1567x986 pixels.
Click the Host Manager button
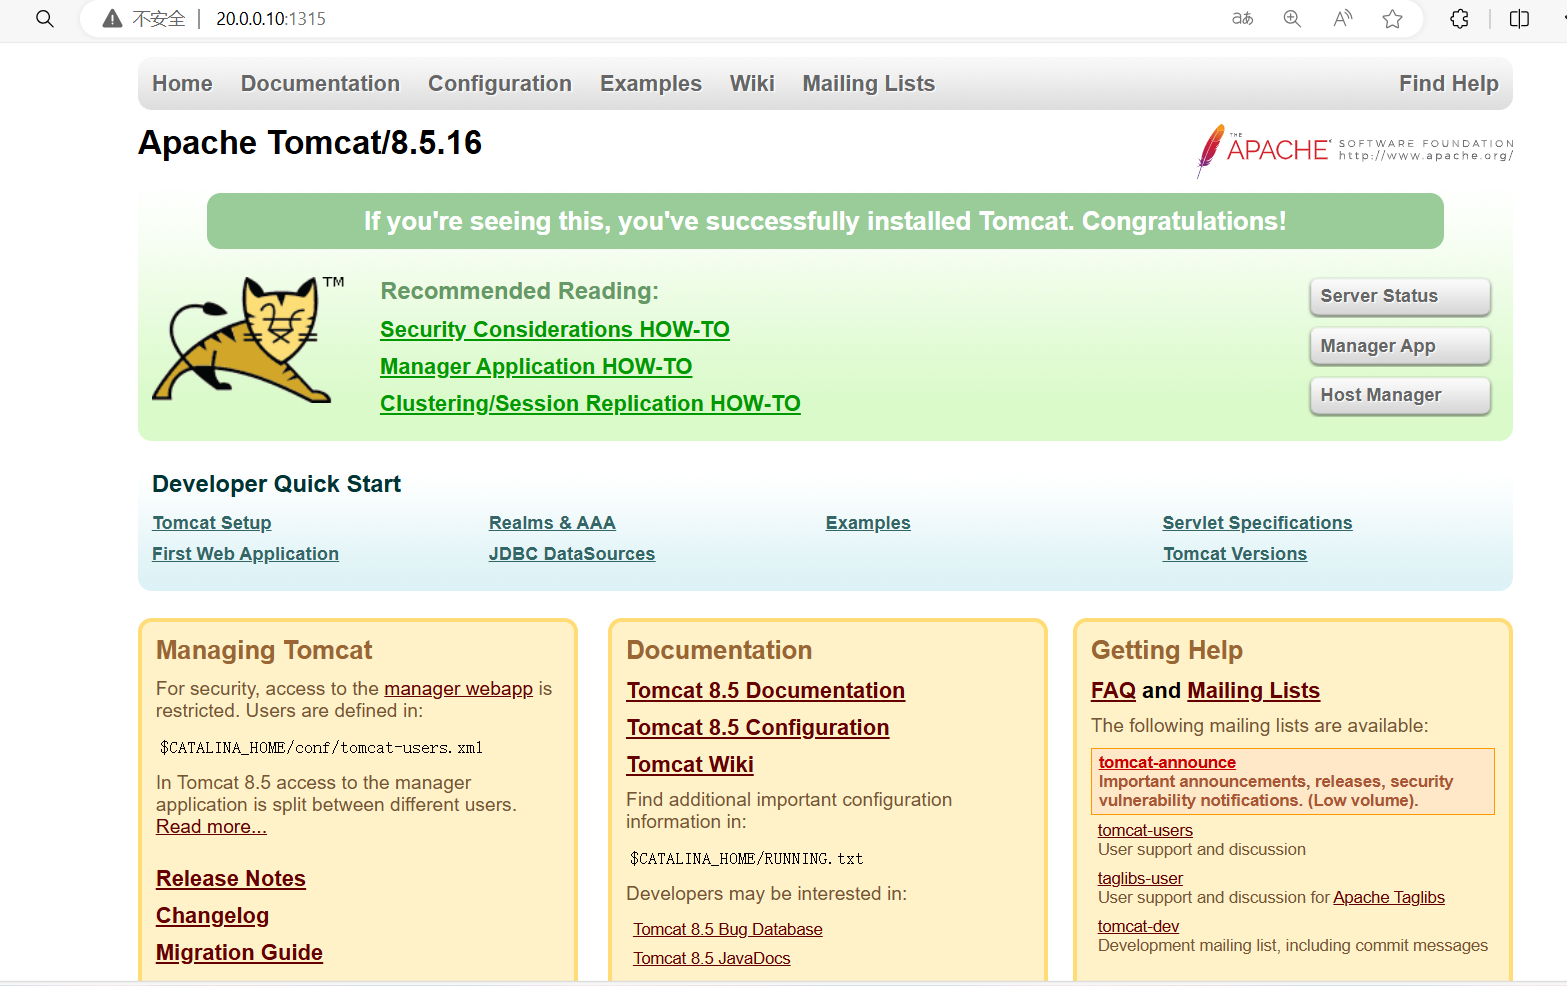tap(1400, 395)
